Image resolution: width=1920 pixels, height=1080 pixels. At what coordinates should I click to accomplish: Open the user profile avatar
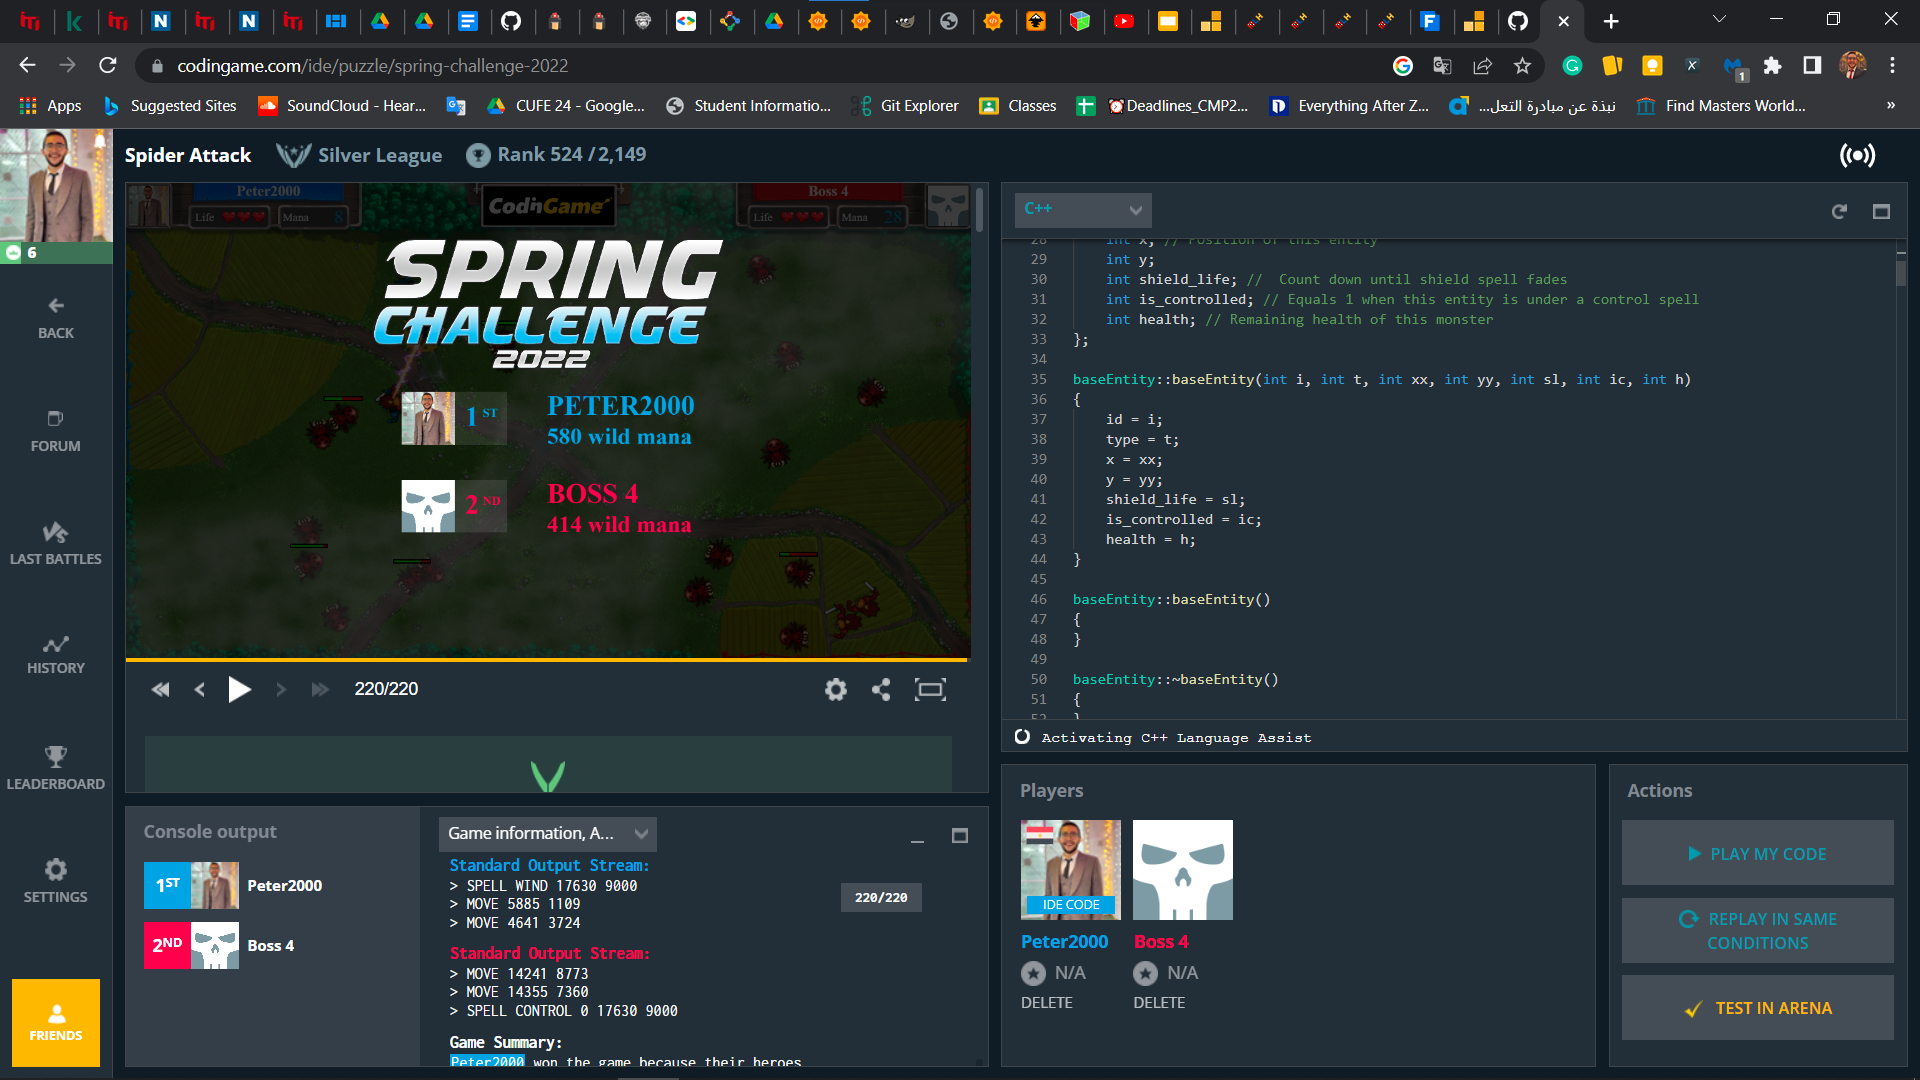[56, 186]
